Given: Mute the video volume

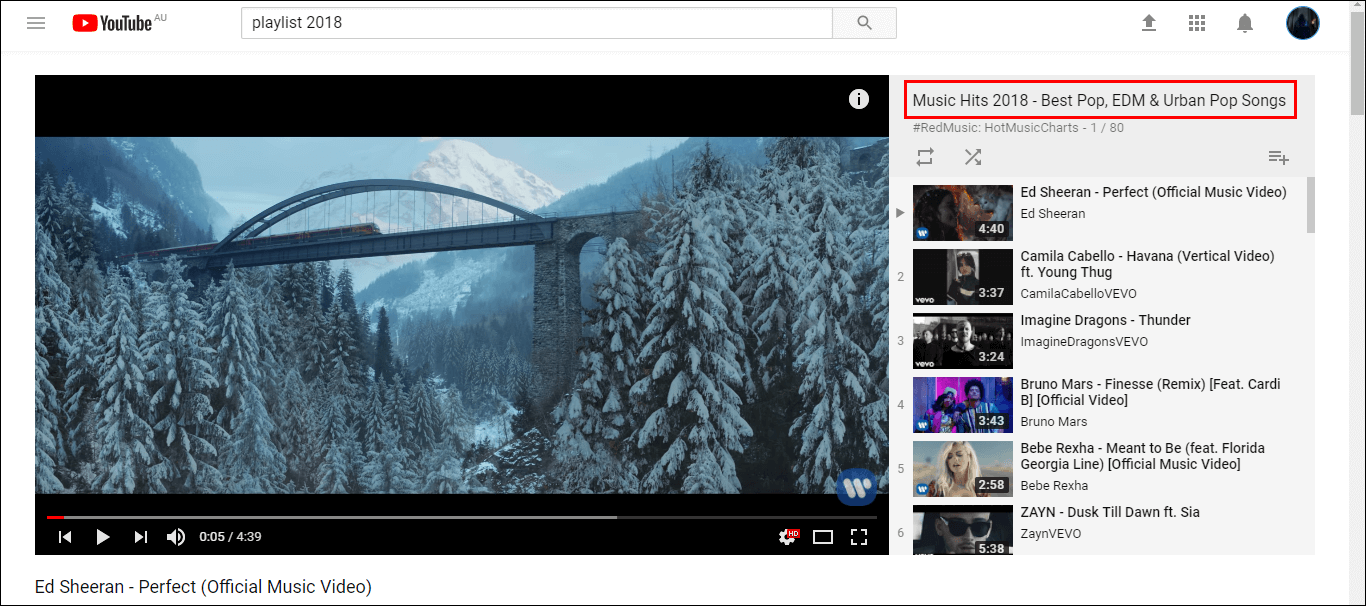Looking at the screenshot, I should tap(176, 537).
